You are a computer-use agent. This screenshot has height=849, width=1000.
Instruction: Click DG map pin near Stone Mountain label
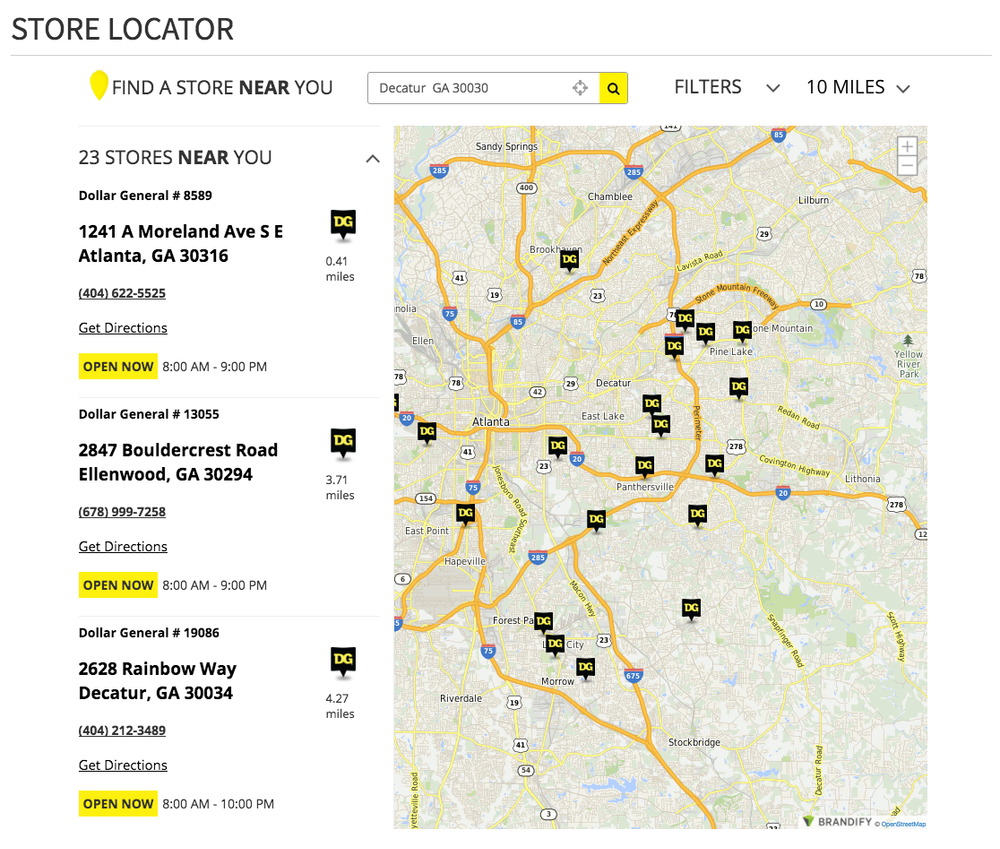[742, 330]
